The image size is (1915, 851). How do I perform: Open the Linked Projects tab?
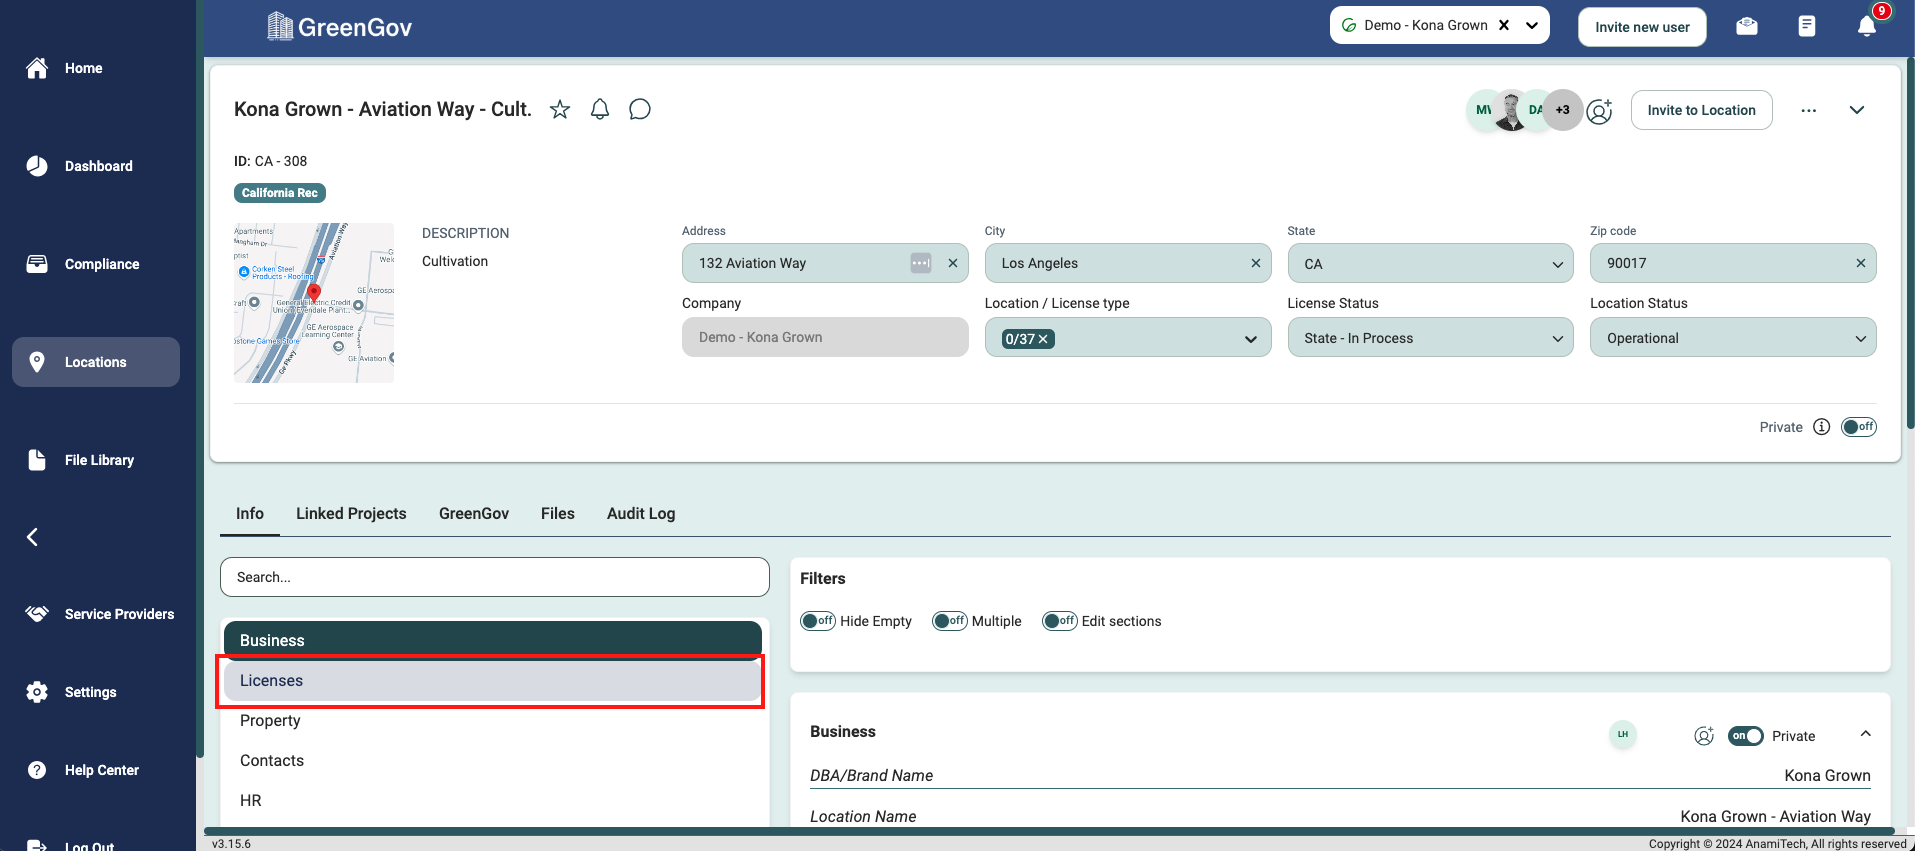[351, 514]
